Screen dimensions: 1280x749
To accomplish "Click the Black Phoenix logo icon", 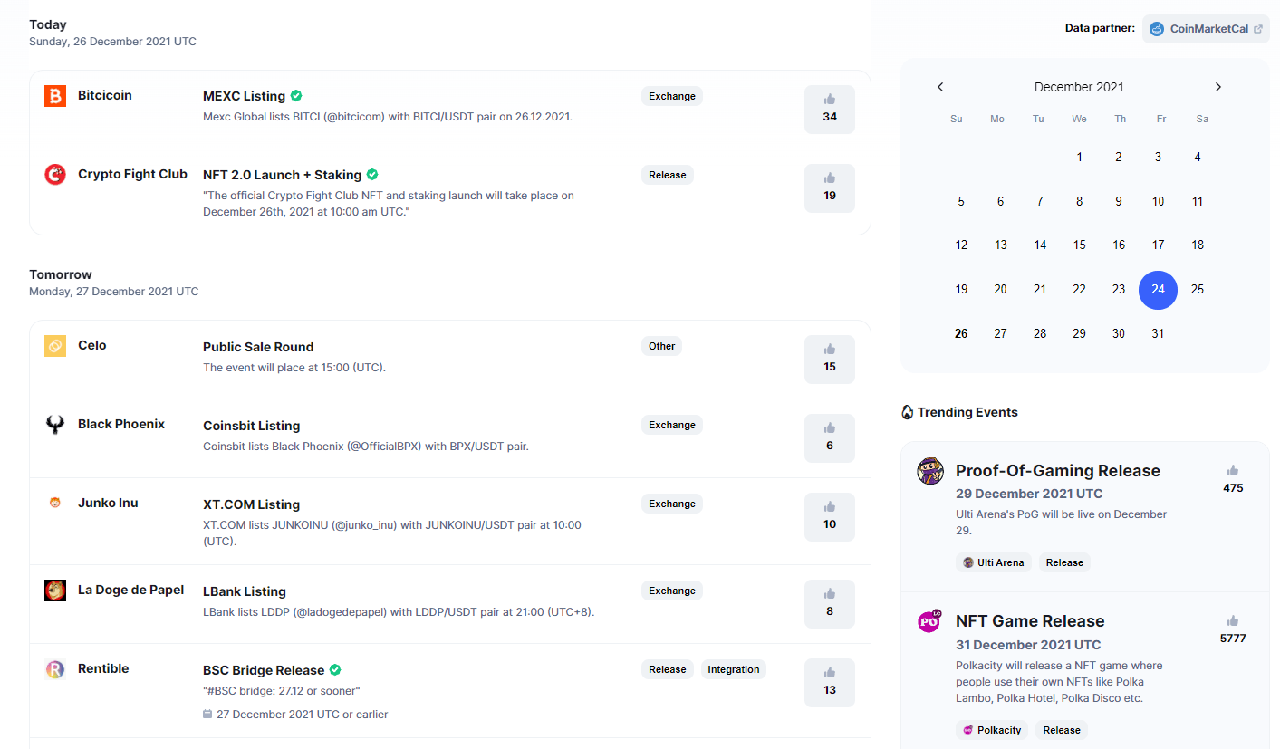I will click(x=54, y=423).
